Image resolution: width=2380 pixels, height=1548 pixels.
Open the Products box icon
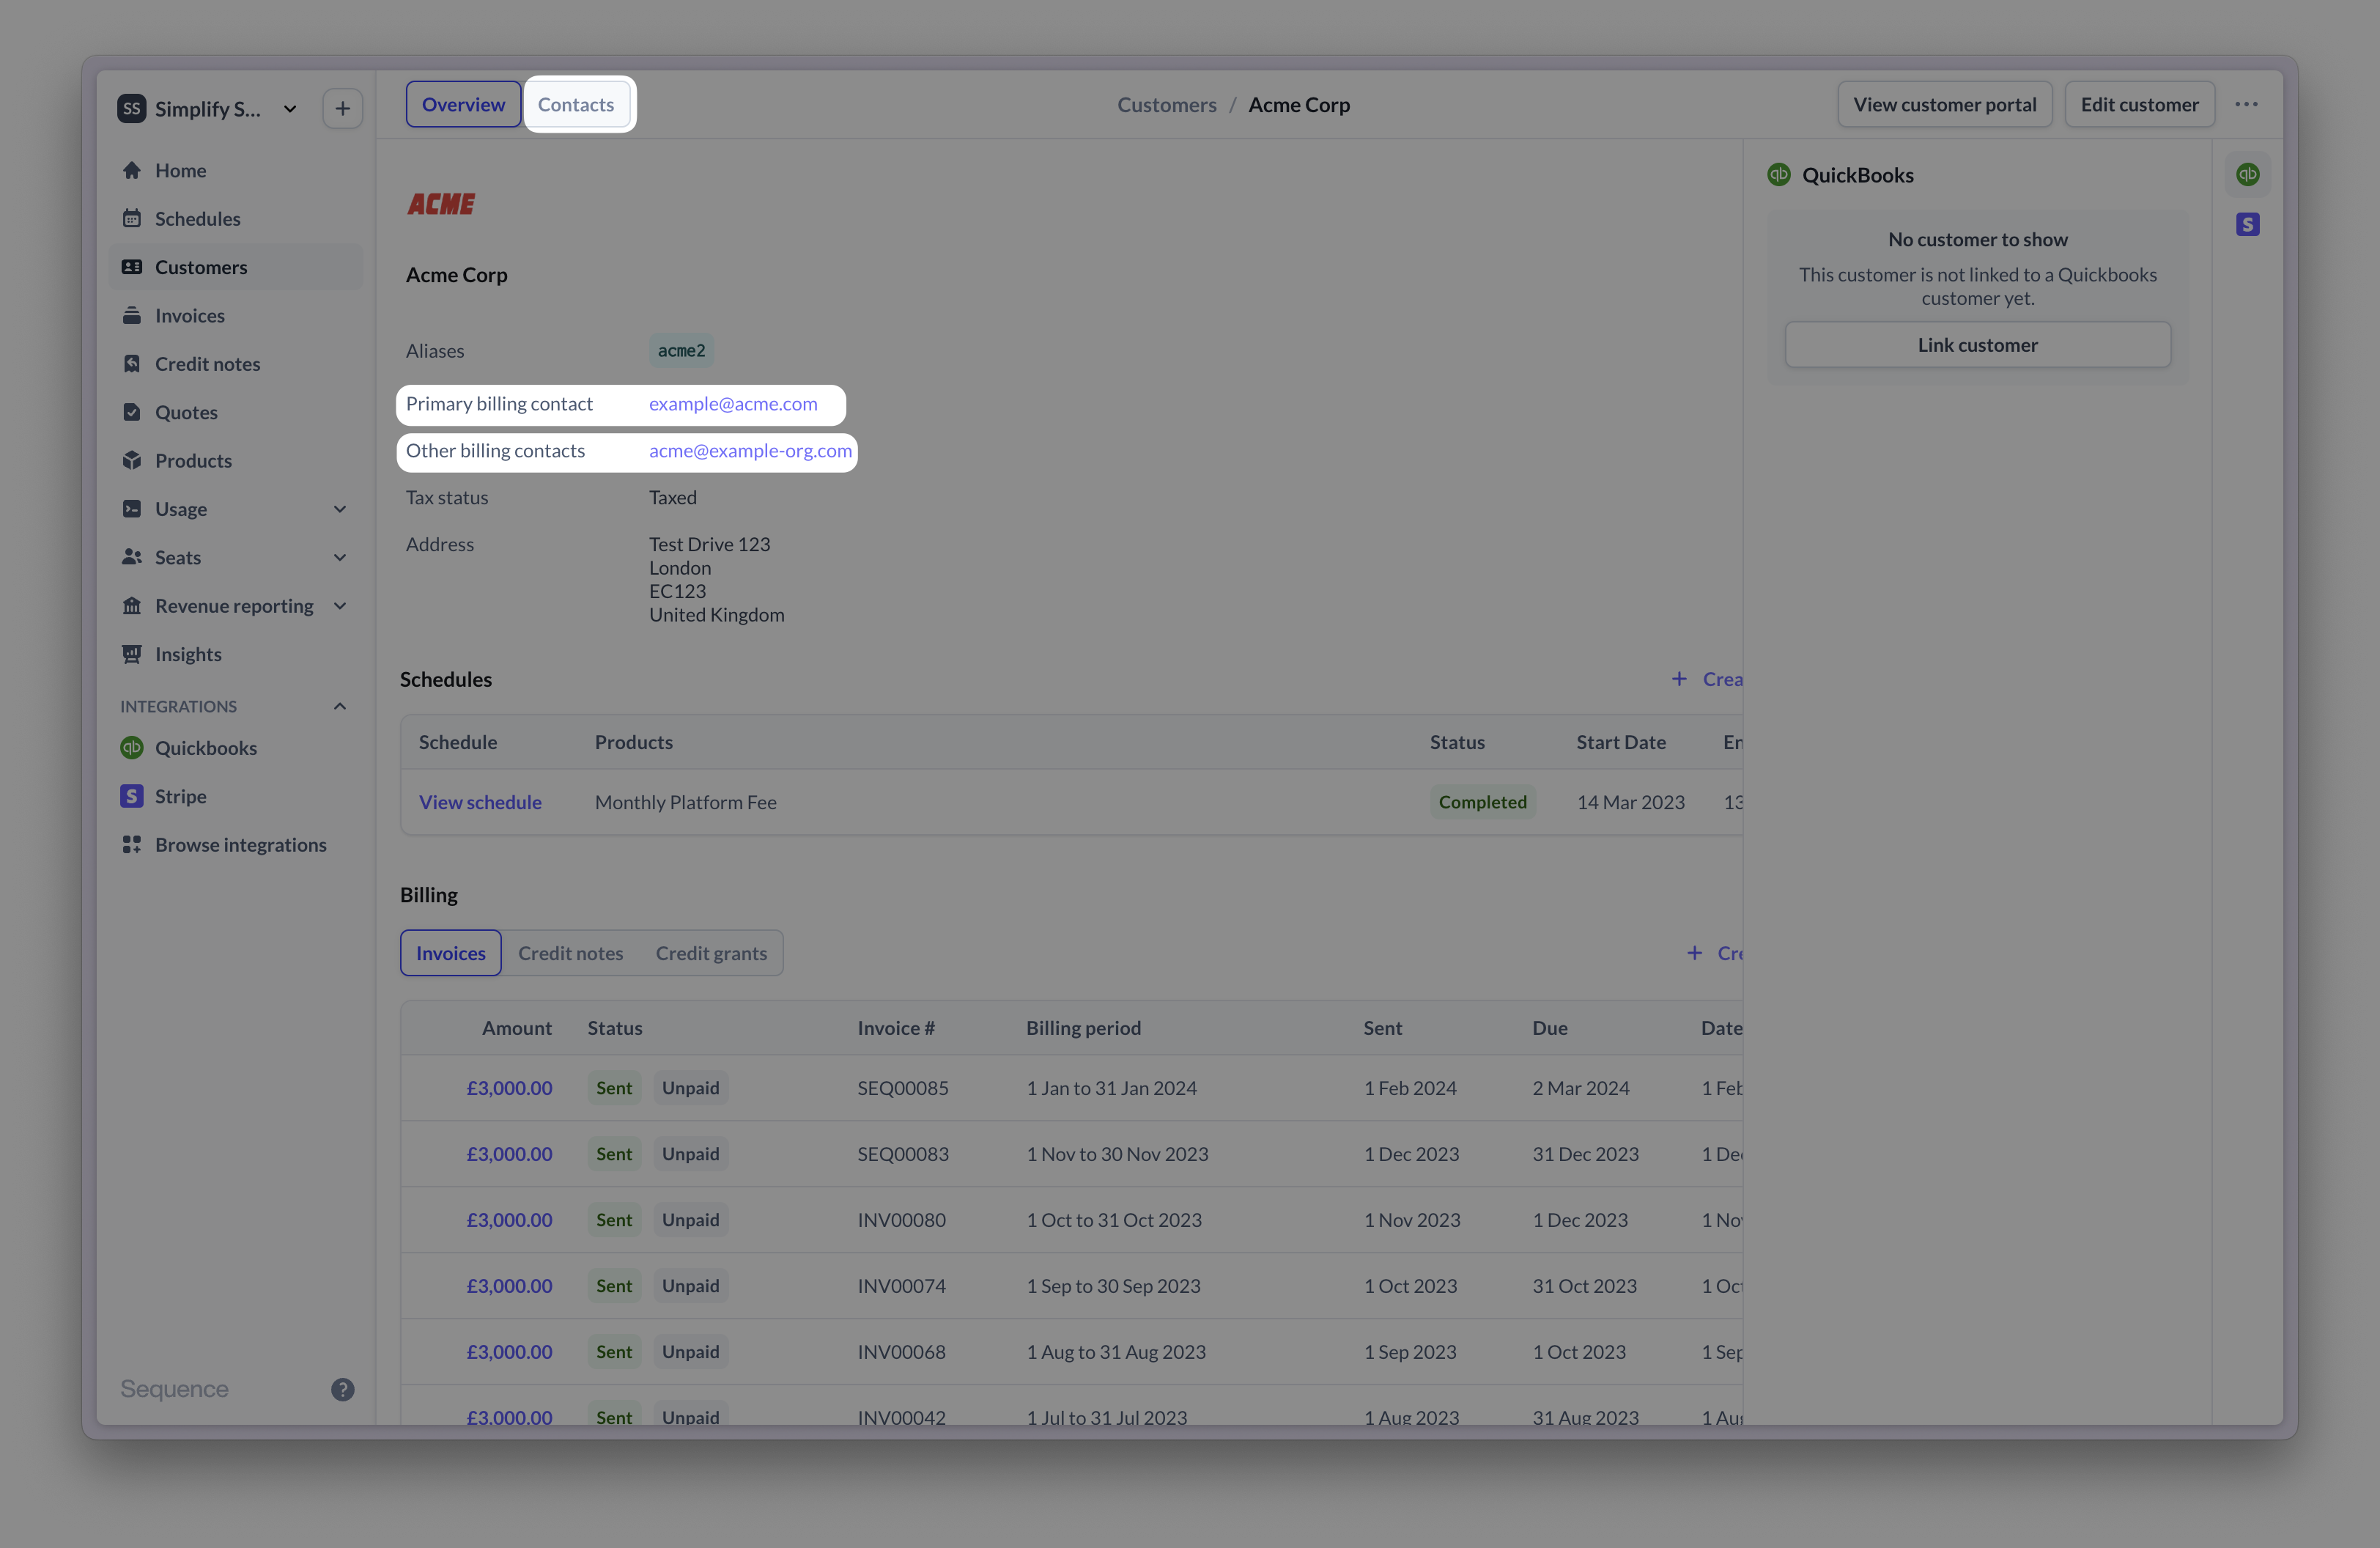pyautogui.click(x=131, y=461)
